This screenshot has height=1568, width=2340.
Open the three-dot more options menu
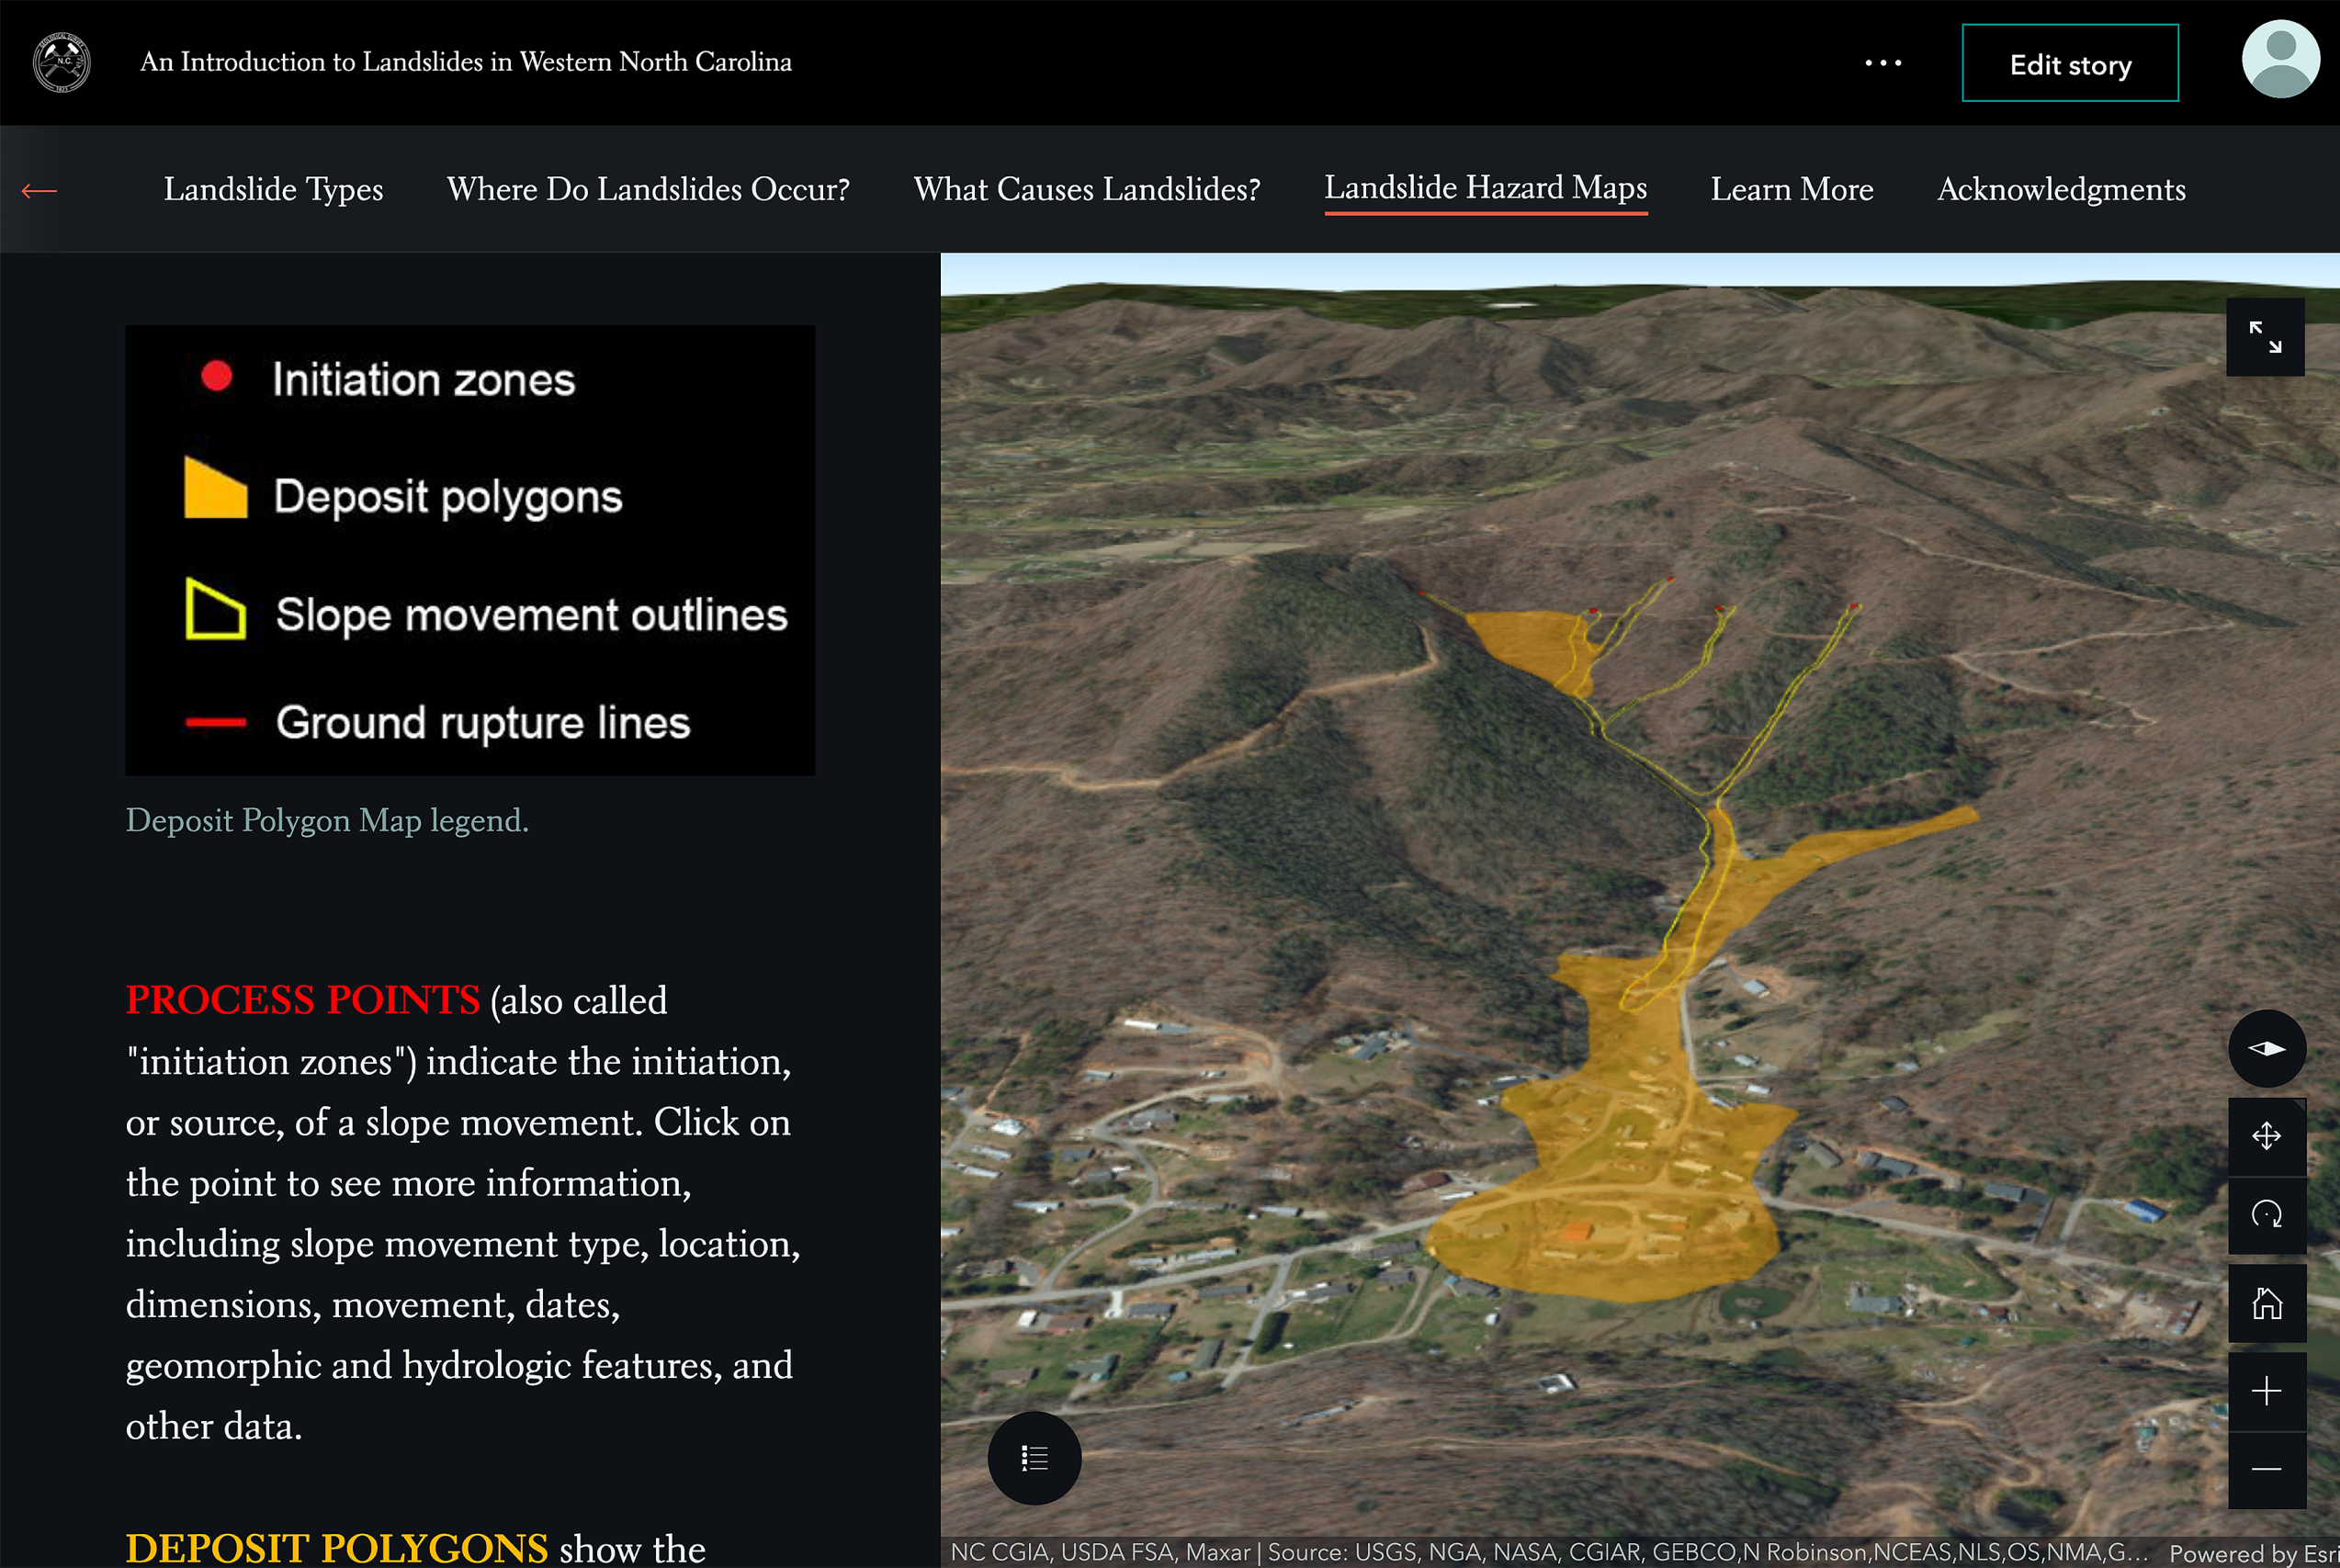coord(1883,62)
